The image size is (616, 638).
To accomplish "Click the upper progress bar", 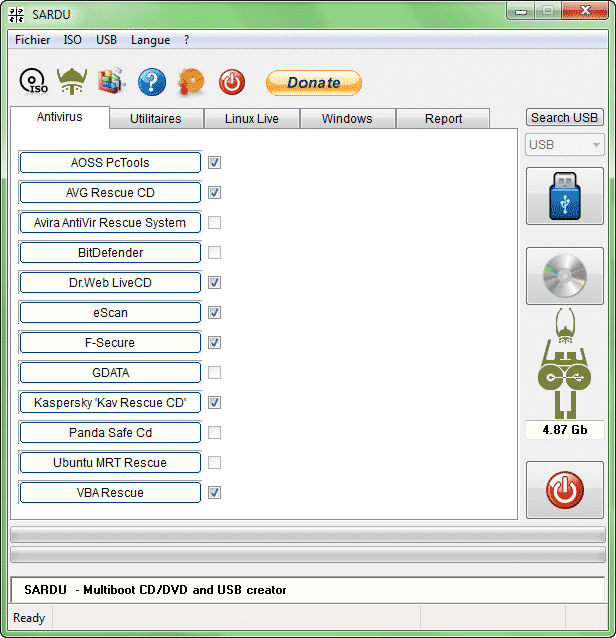I will 308,535.
